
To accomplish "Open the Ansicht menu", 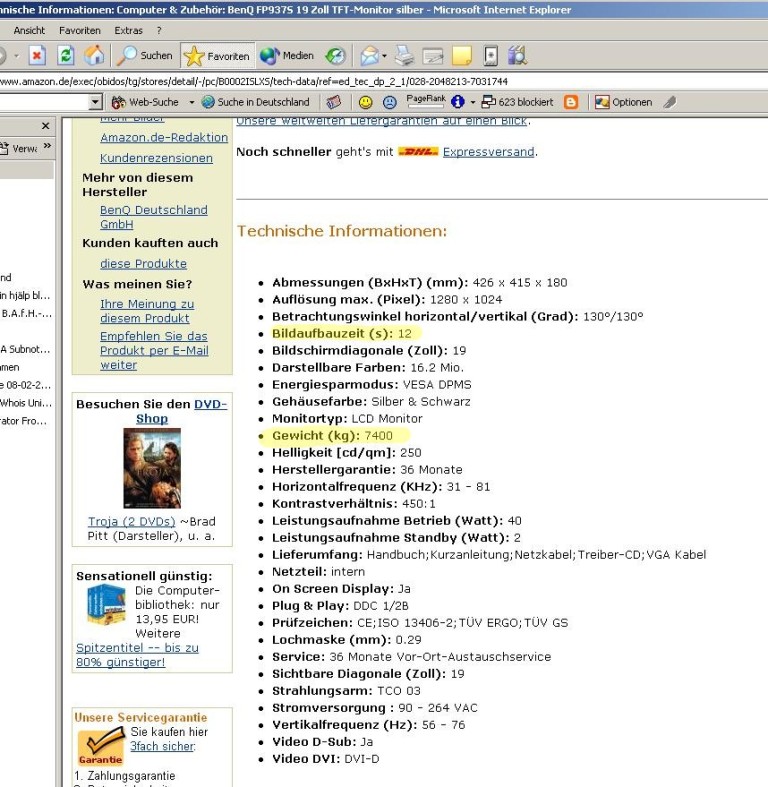I will pyautogui.click(x=29, y=31).
